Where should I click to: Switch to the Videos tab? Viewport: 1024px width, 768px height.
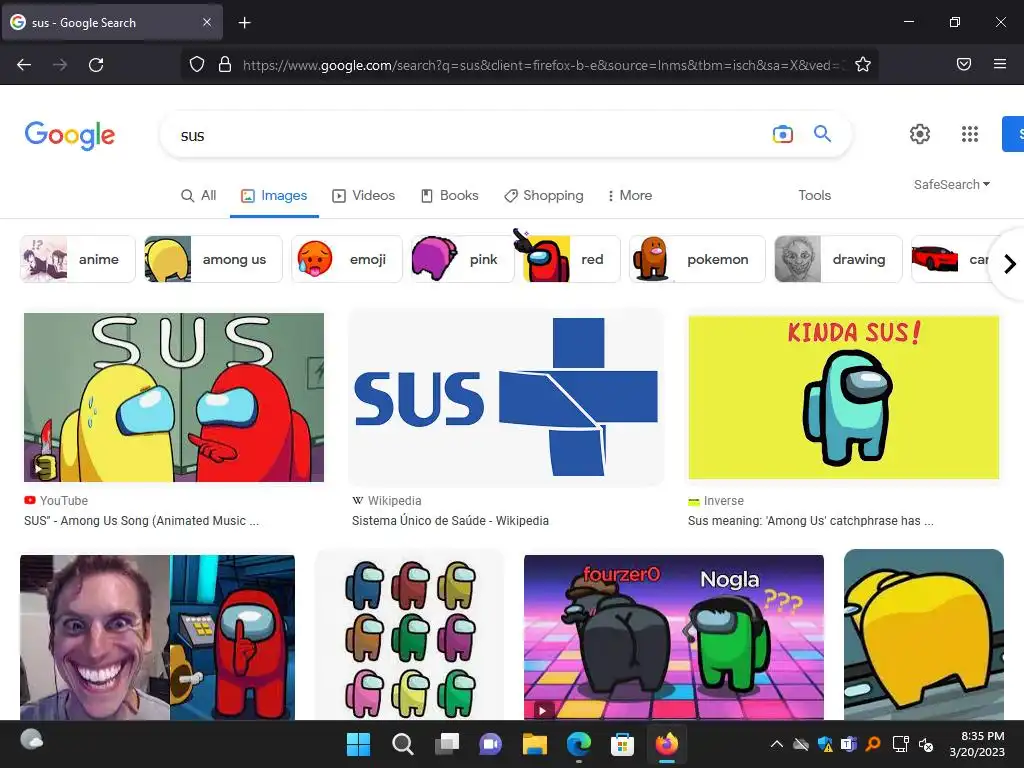click(x=363, y=195)
